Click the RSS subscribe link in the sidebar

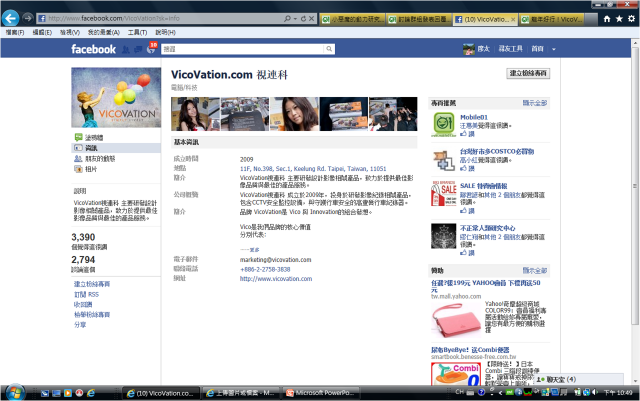click(x=86, y=294)
